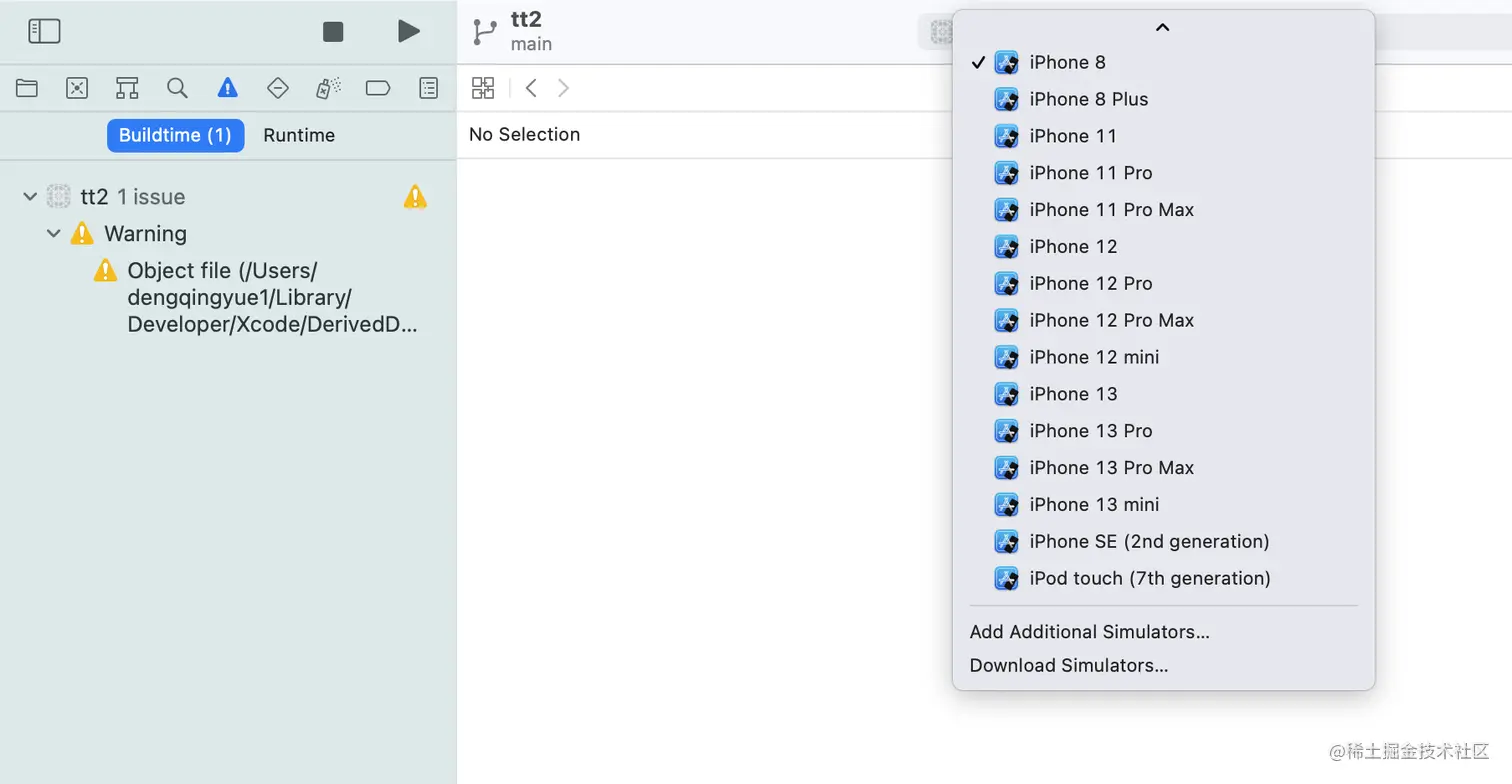1512x784 pixels.
Task: Switch to the Buildtime (1) tab
Action: coord(175,135)
